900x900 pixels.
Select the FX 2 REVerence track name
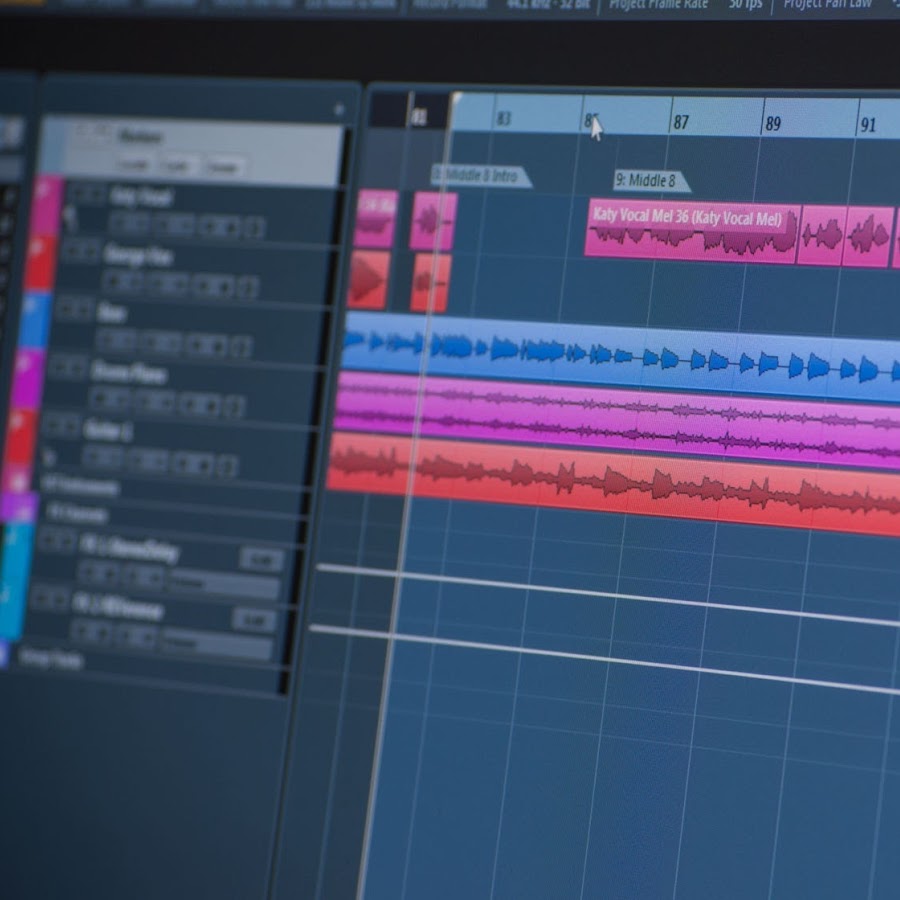118,607
